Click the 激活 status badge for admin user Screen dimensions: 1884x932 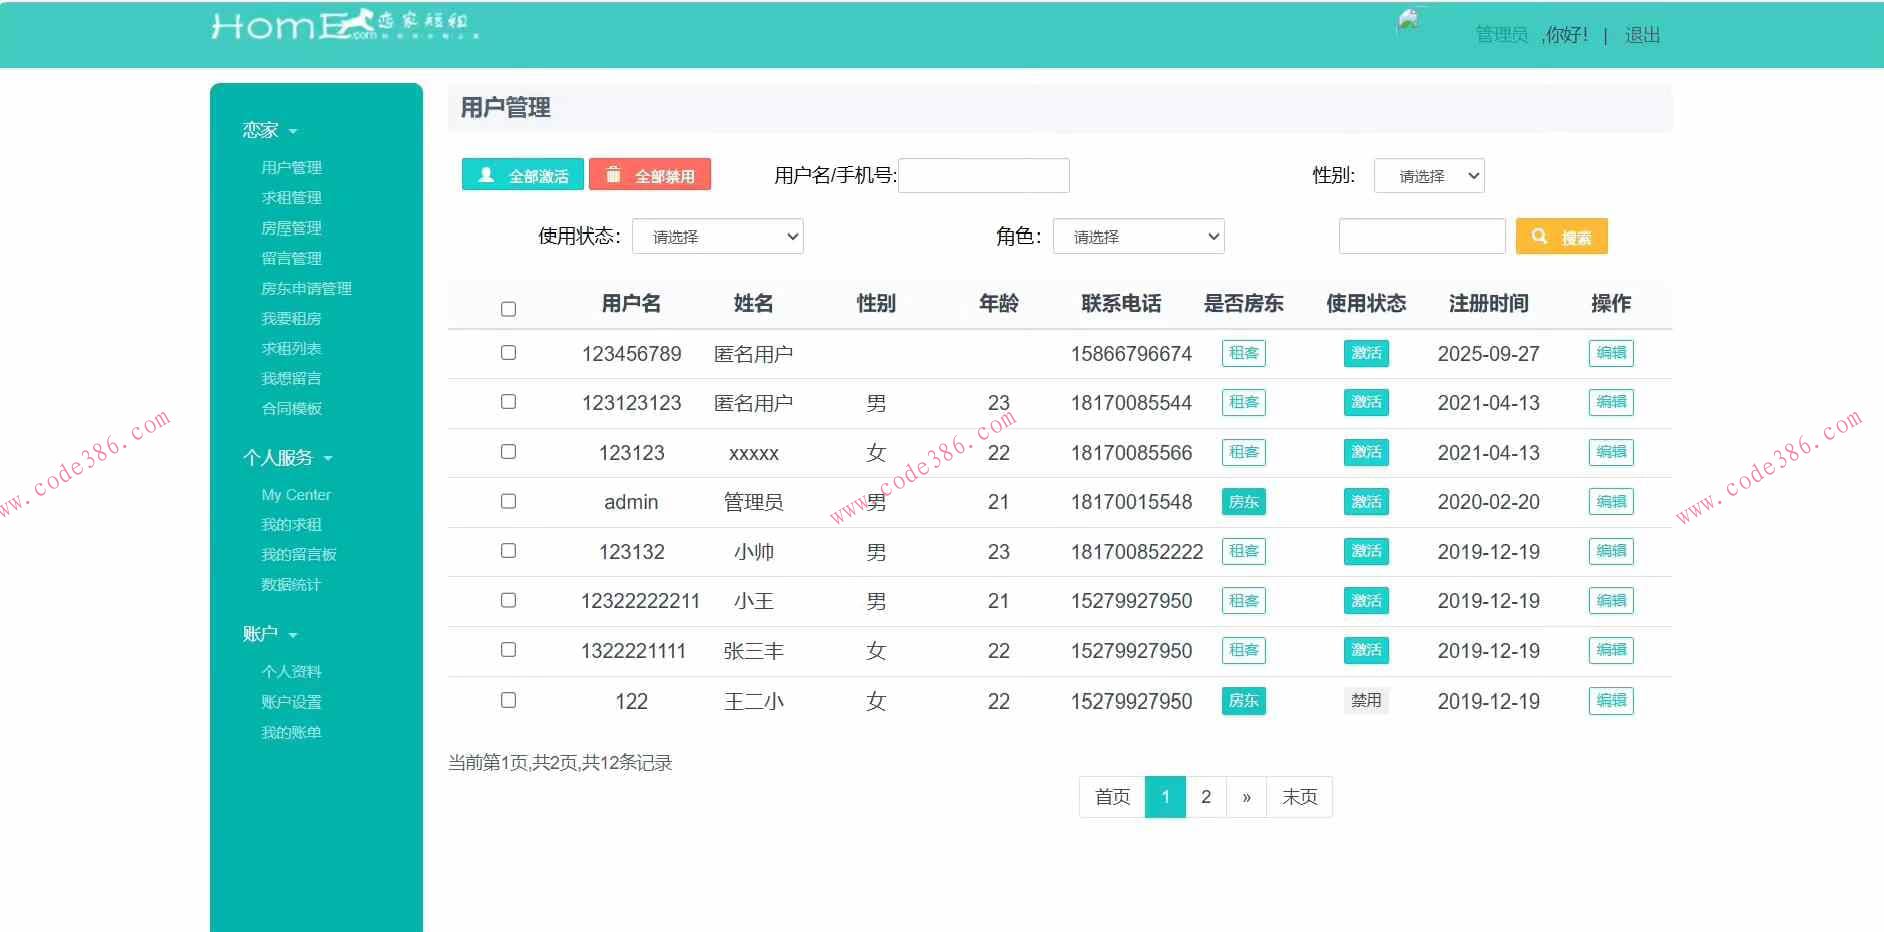tap(1366, 501)
